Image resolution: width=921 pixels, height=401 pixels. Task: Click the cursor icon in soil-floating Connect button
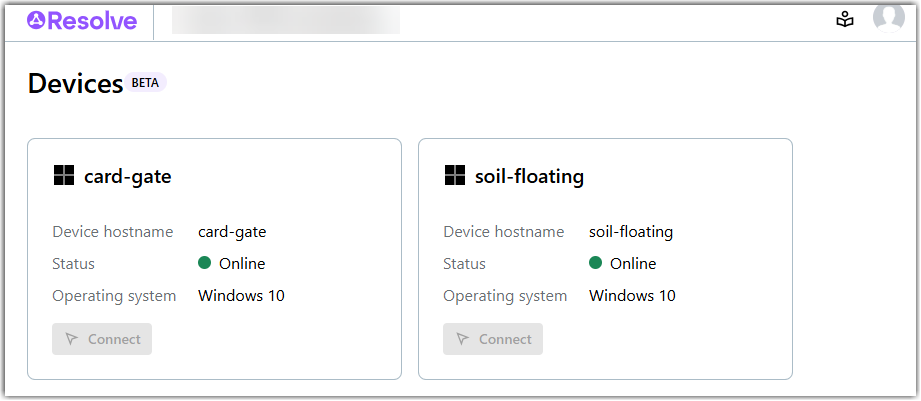pos(463,339)
